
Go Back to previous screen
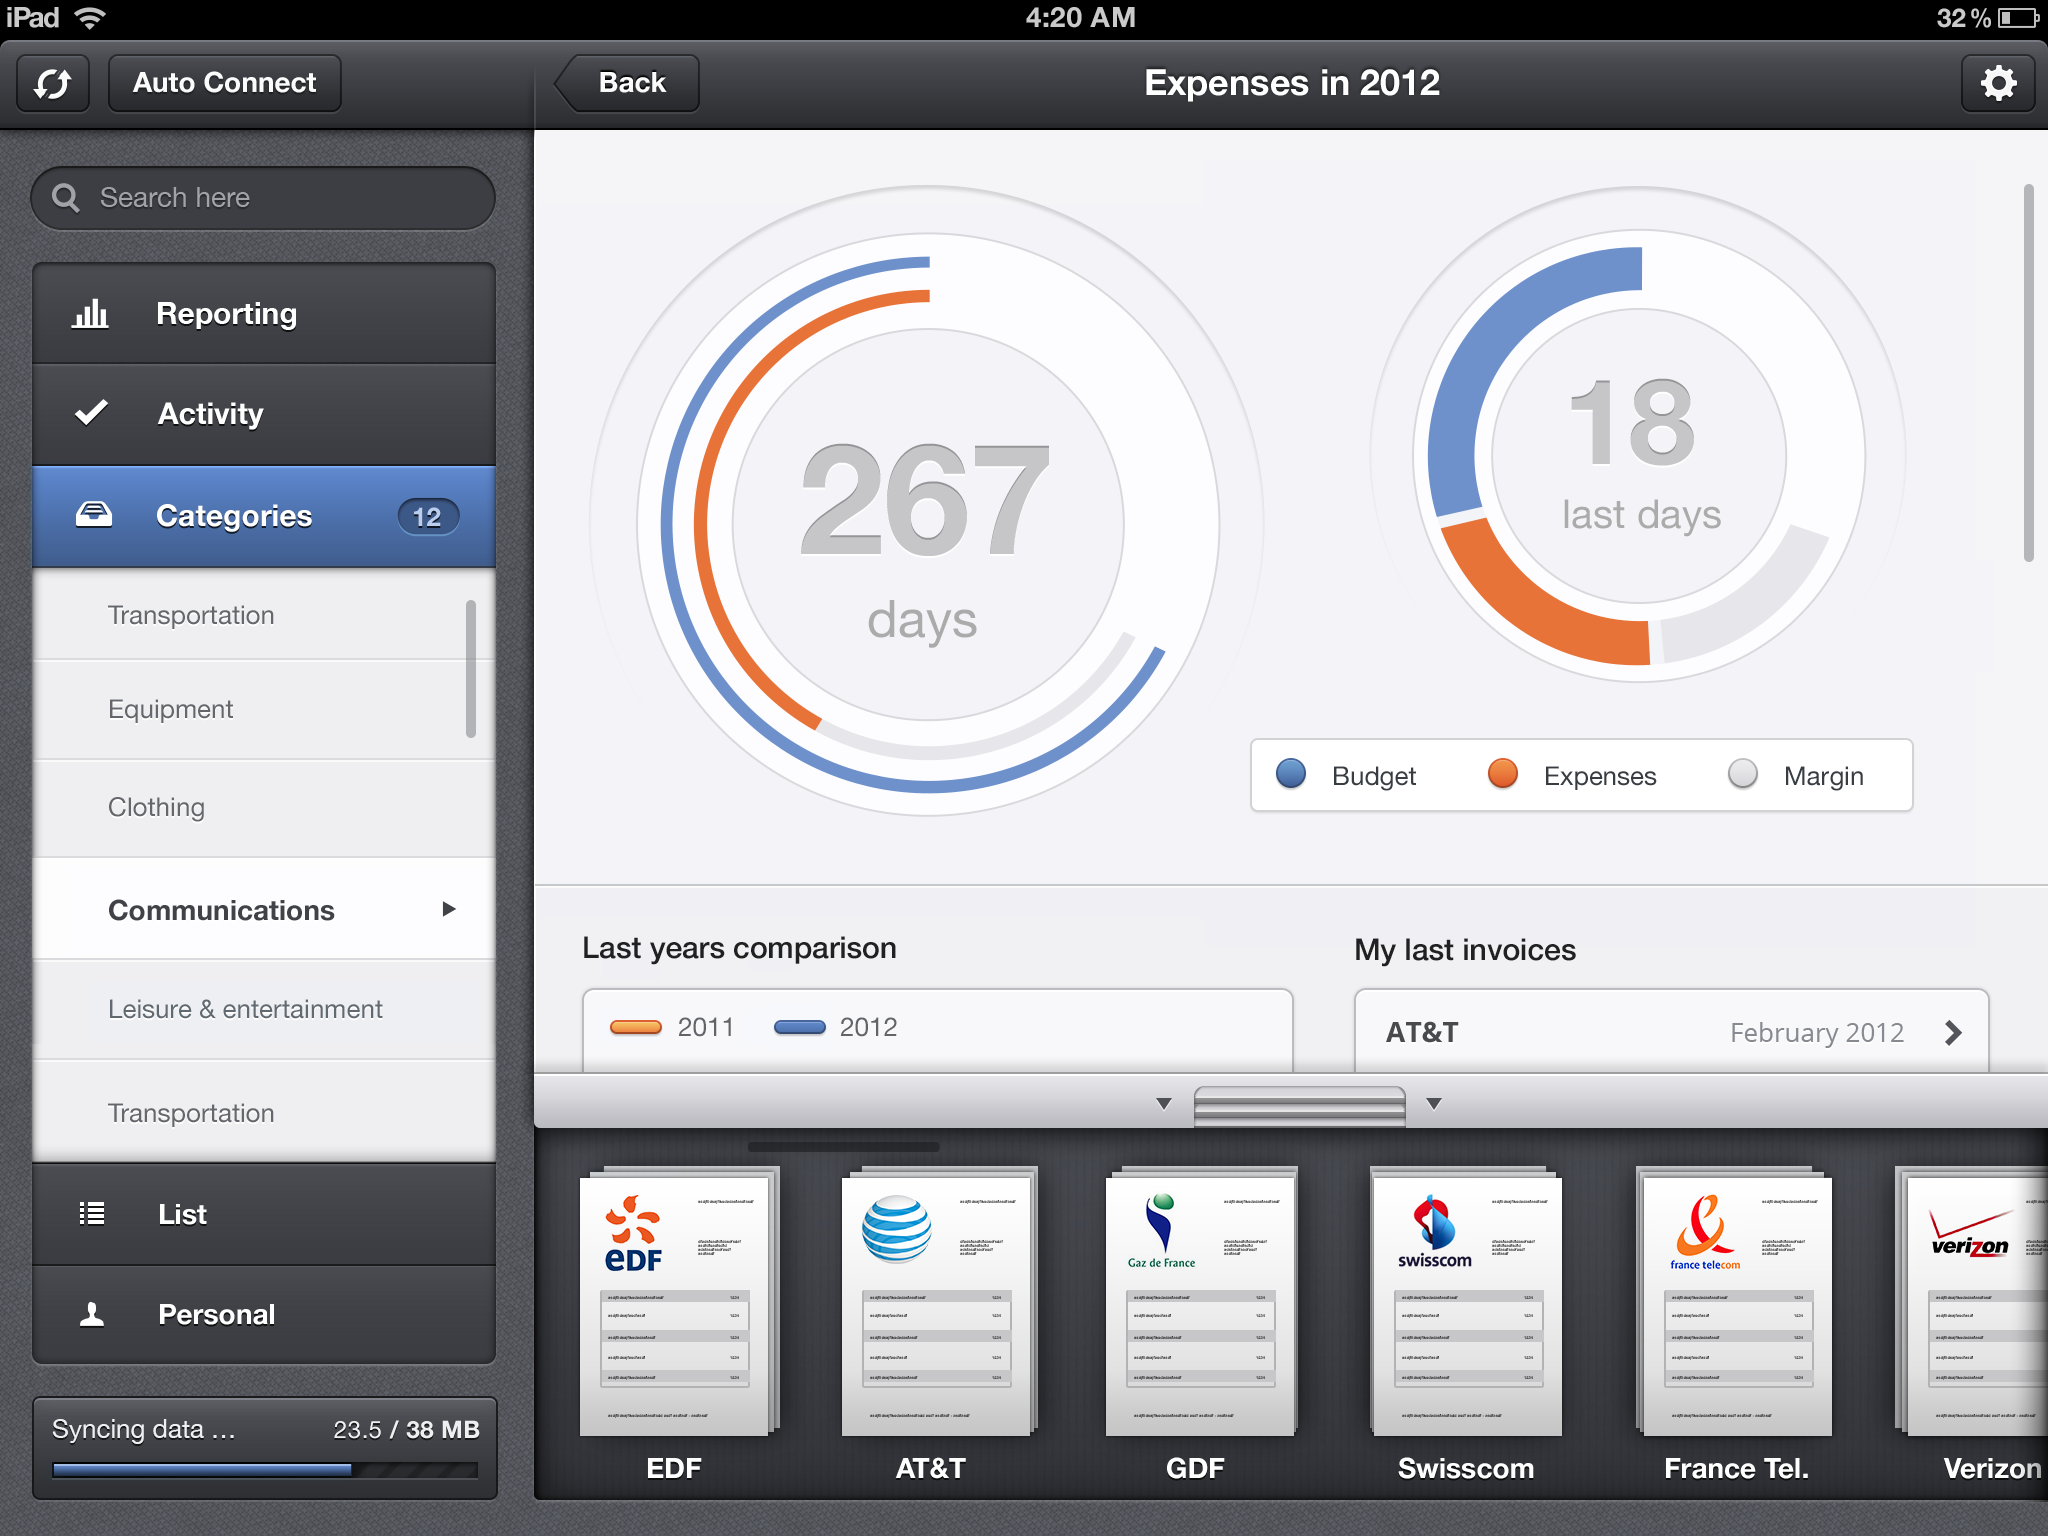point(627,83)
